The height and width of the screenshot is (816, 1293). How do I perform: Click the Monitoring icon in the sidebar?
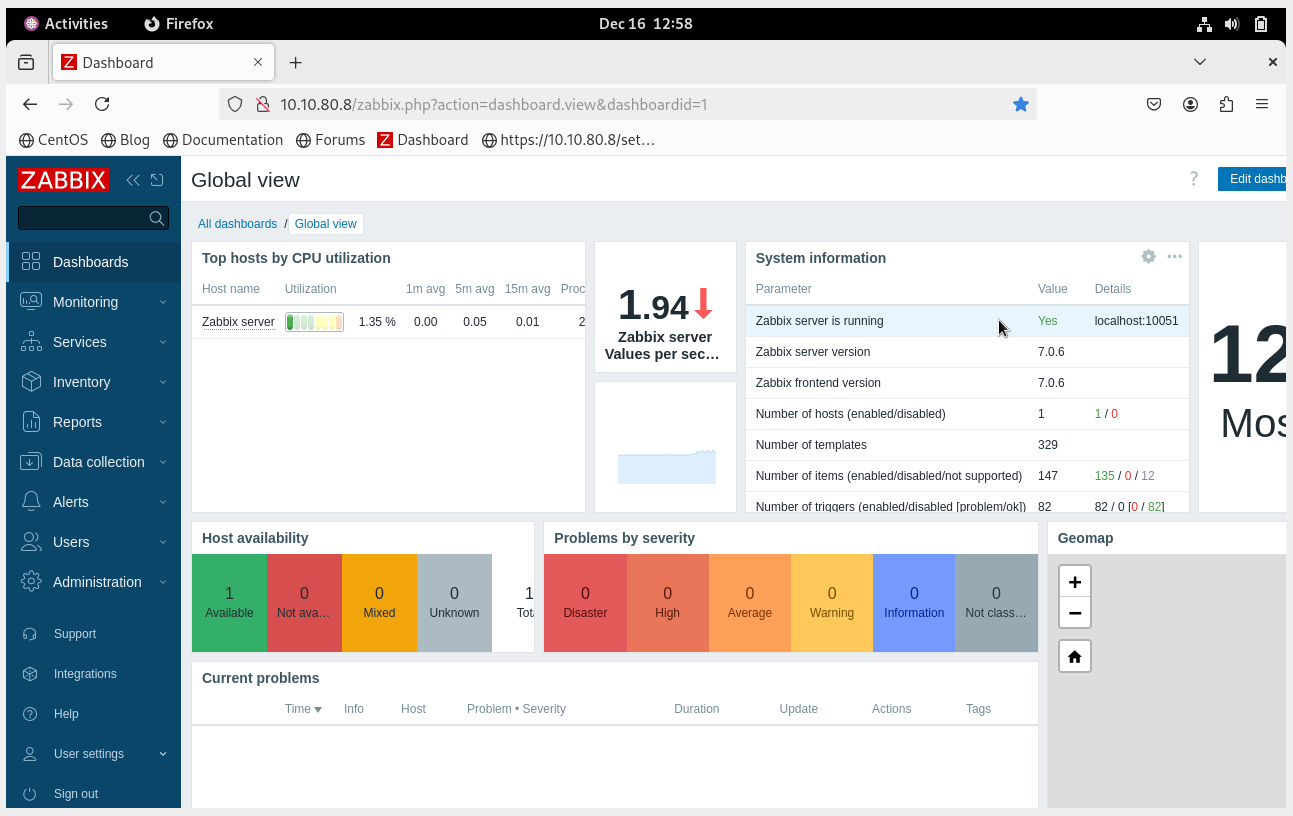31,301
